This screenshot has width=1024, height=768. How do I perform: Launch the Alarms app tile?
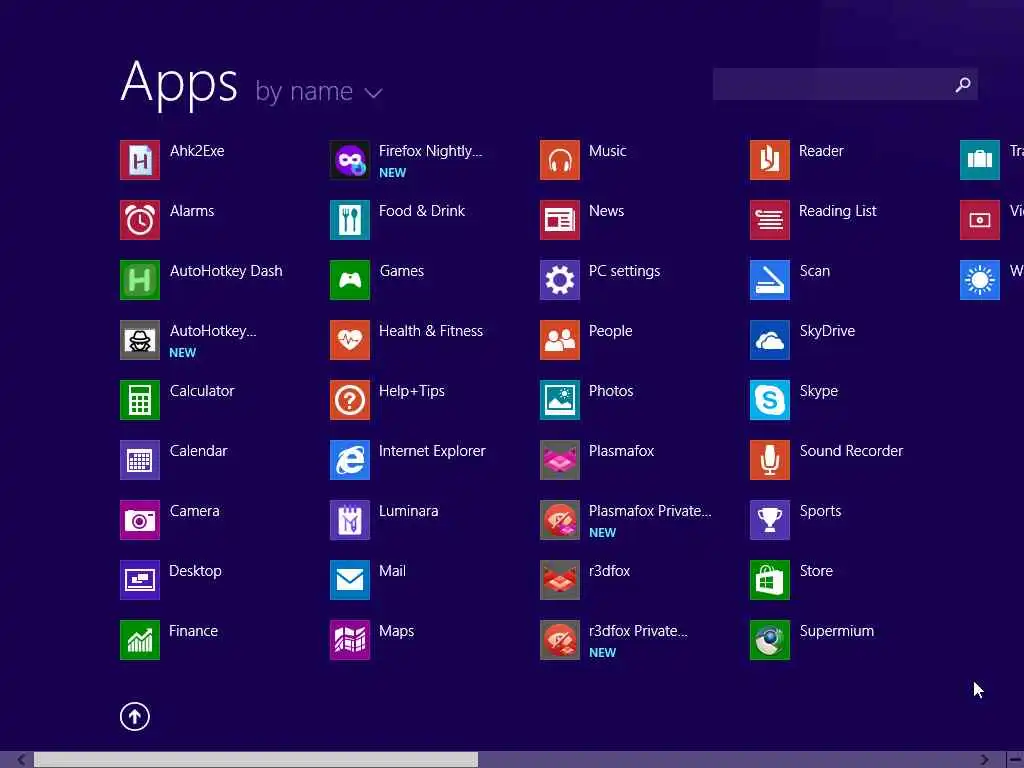[140, 220]
